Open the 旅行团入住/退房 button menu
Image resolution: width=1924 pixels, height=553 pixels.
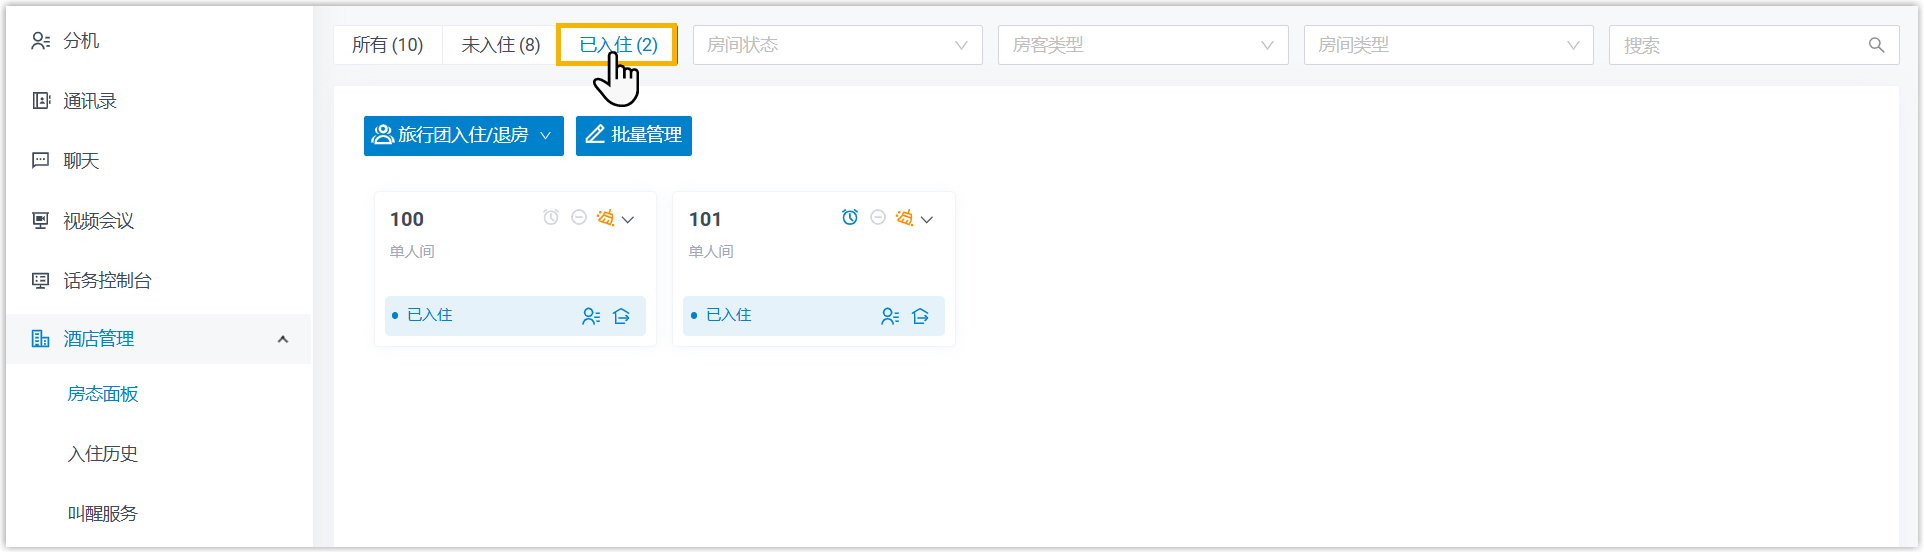coord(463,135)
